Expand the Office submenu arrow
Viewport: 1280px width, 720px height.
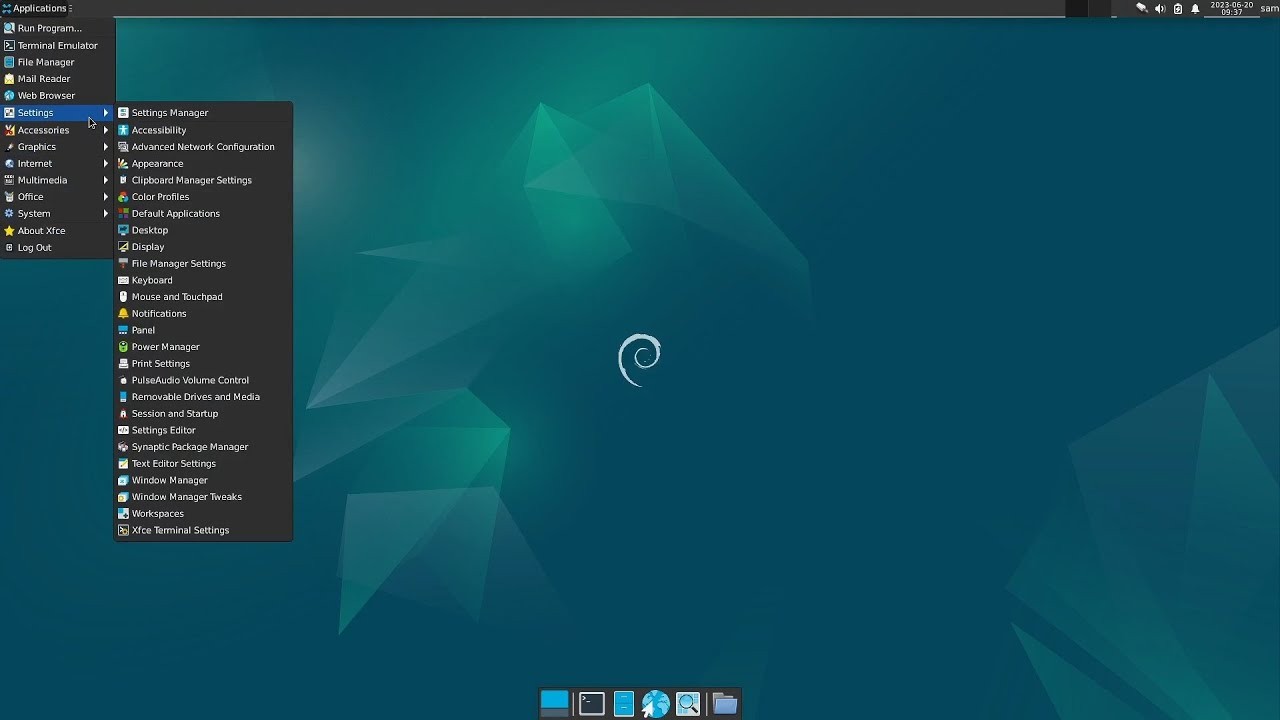click(105, 197)
